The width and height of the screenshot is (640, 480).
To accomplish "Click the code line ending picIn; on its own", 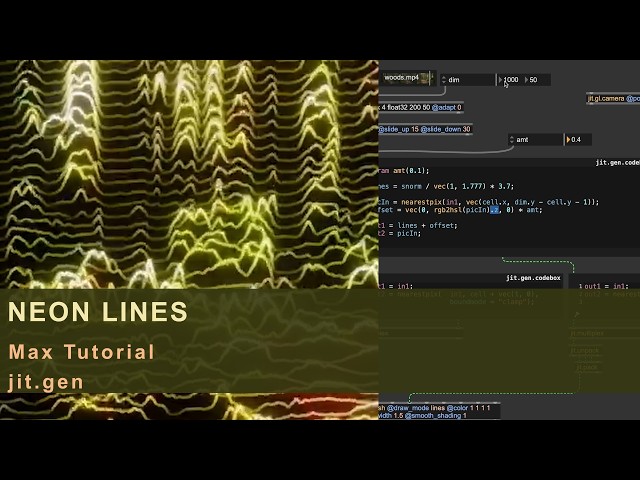I will pos(400,233).
